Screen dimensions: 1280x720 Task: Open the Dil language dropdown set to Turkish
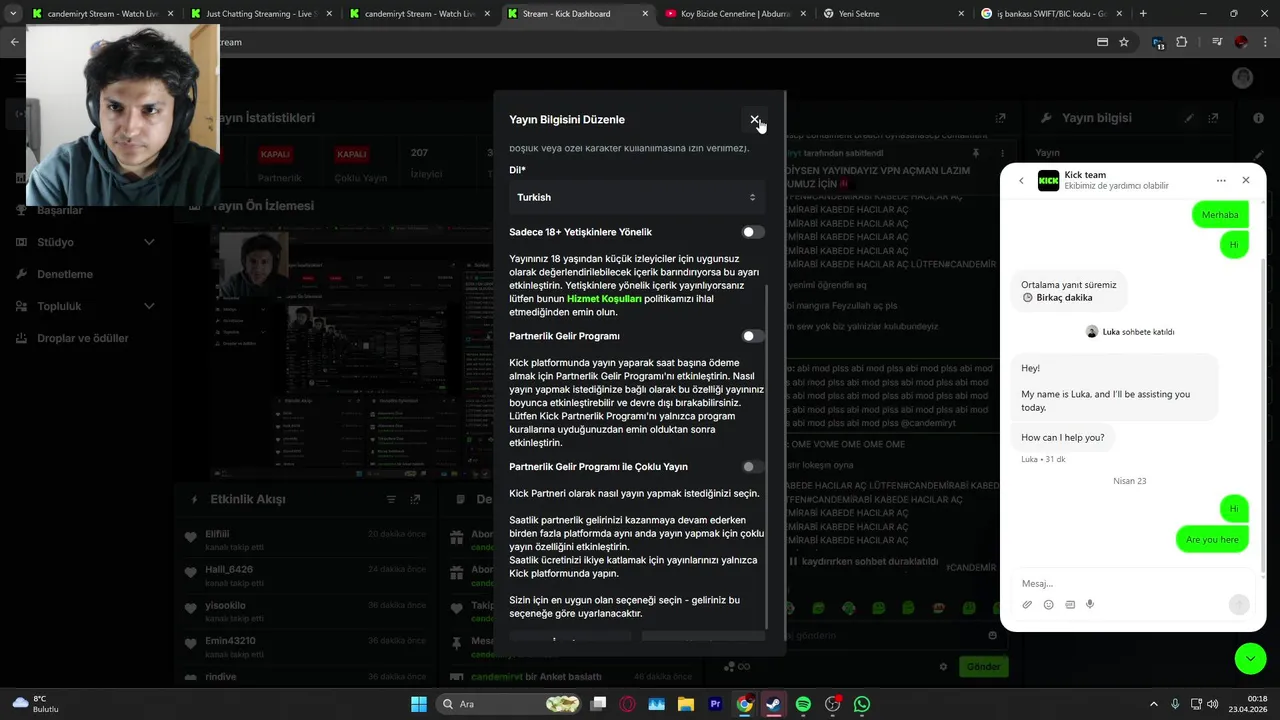pyautogui.click(x=637, y=197)
